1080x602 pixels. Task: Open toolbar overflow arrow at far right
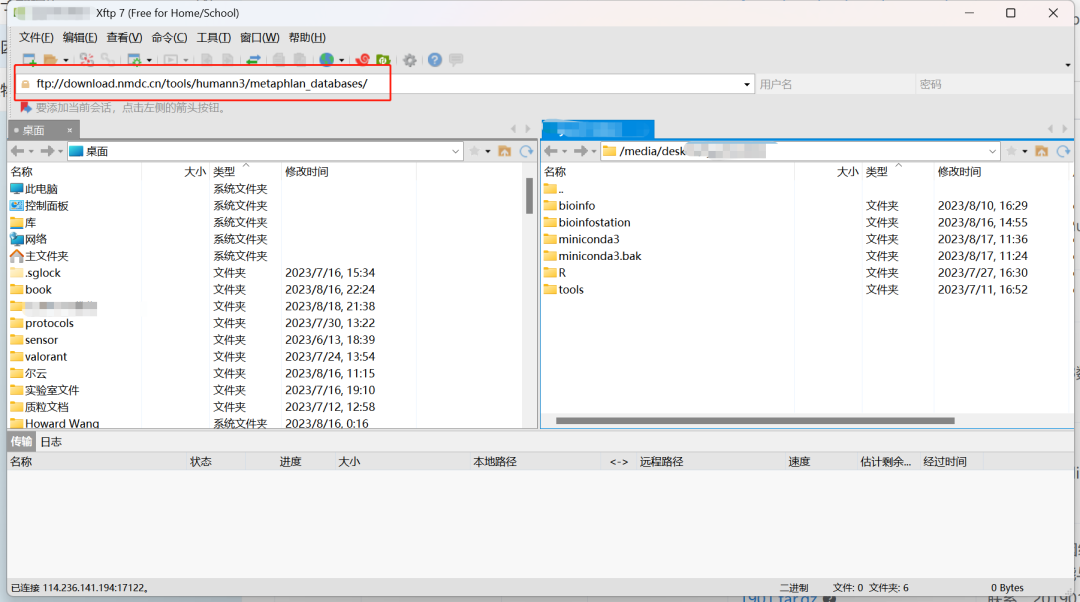[1068, 65]
